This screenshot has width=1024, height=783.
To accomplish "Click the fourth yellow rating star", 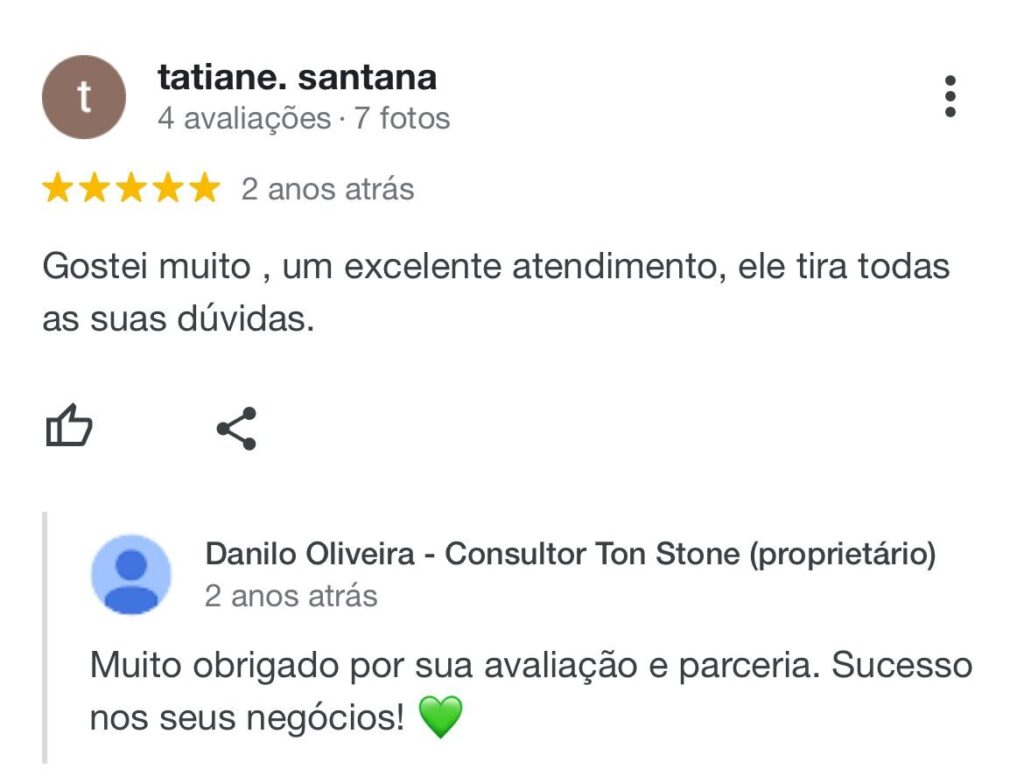I will pyautogui.click(x=168, y=188).
